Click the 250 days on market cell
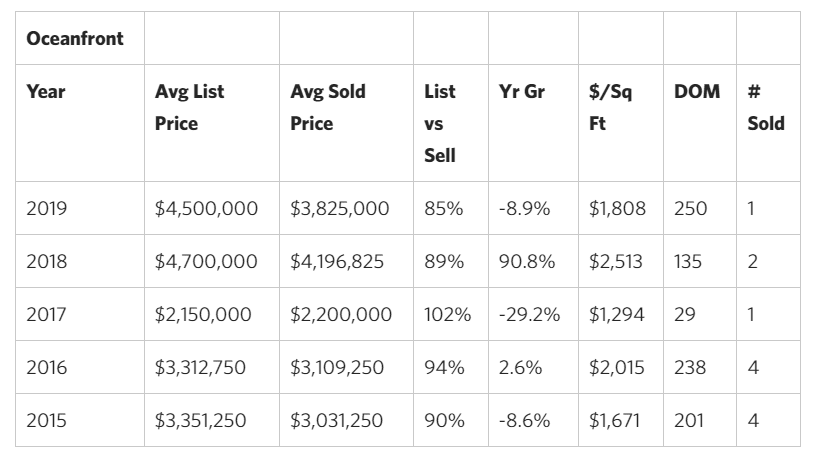The width and height of the screenshot is (820, 460). click(x=690, y=209)
